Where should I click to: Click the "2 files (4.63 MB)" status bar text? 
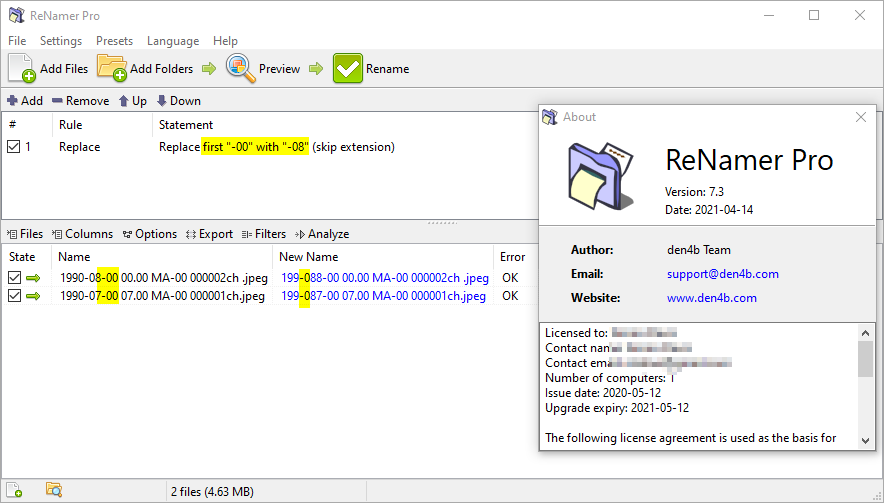point(212,492)
